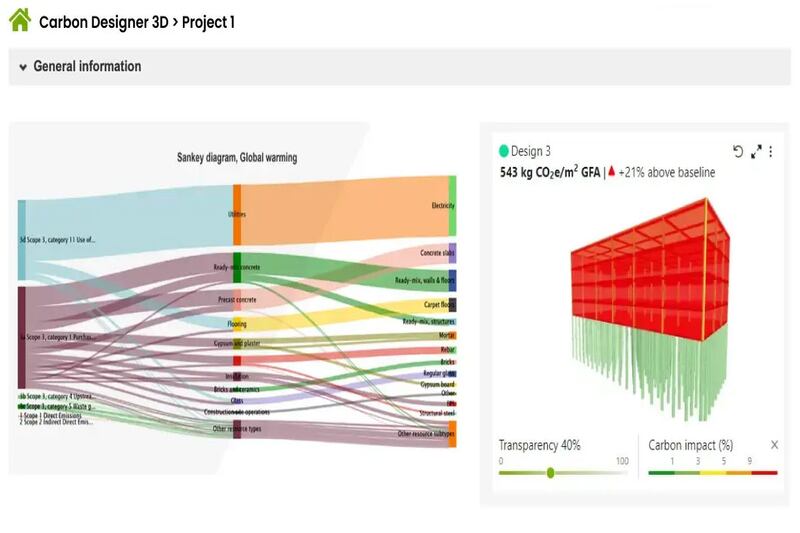The width and height of the screenshot is (800, 533).
Task: Open the Design 3 three-dots menu
Action: 771,152
